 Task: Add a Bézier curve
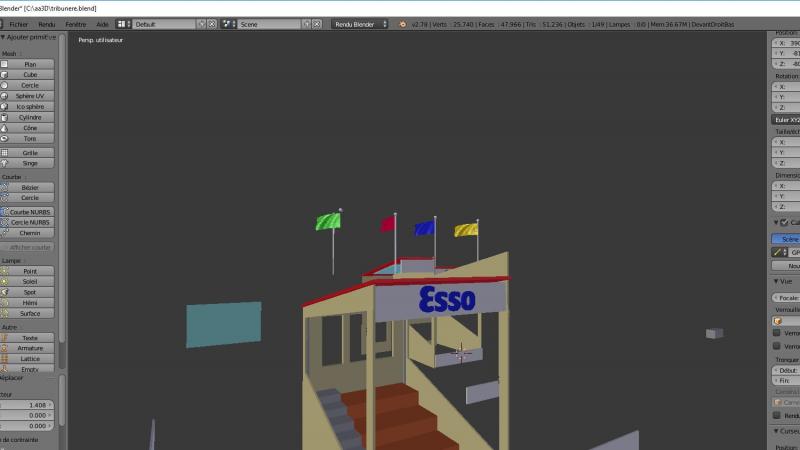(x=30, y=187)
